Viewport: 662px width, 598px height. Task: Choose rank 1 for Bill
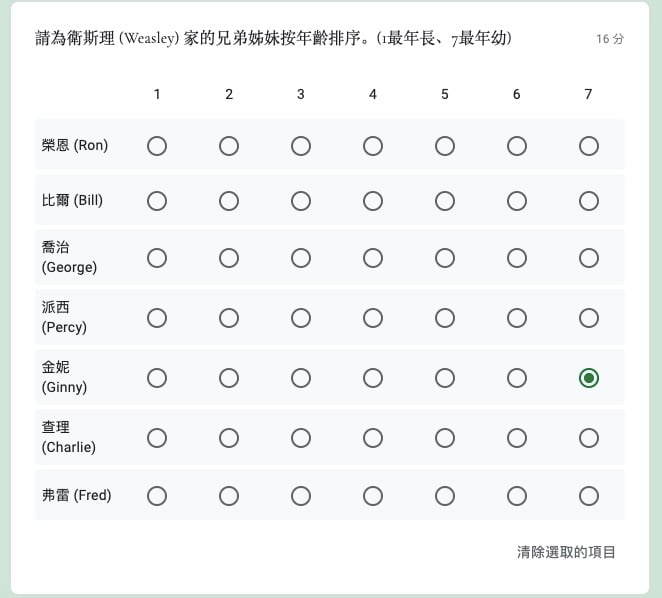(x=157, y=201)
